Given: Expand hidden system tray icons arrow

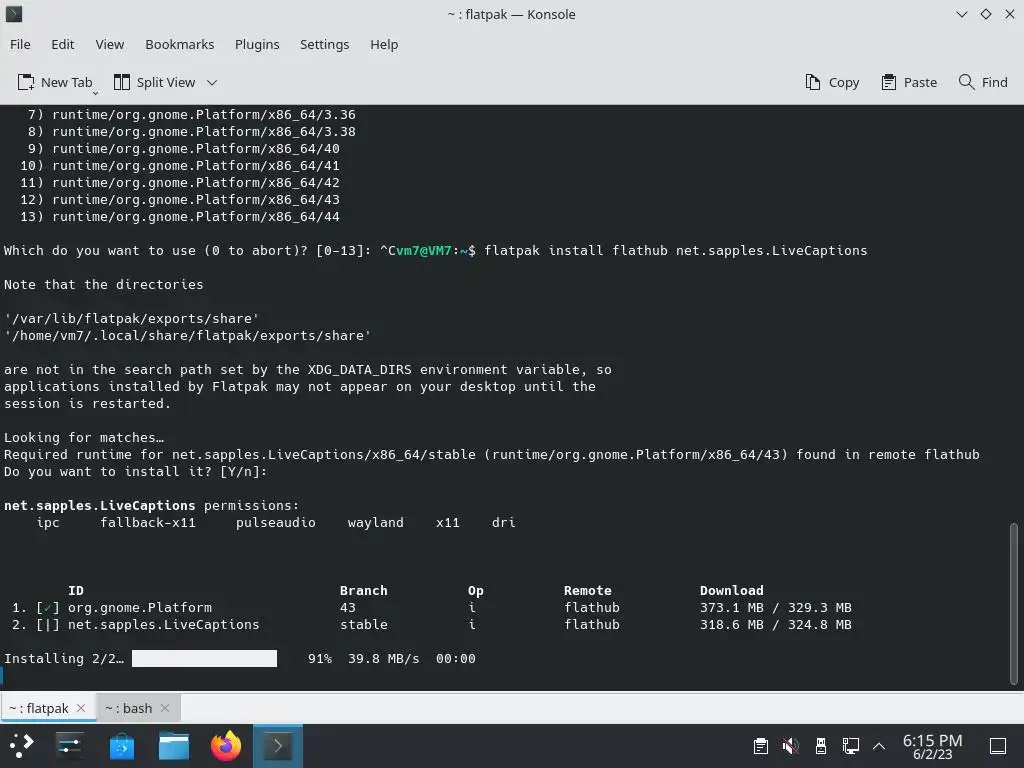Looking at the screenshot, I should point(879,746).
